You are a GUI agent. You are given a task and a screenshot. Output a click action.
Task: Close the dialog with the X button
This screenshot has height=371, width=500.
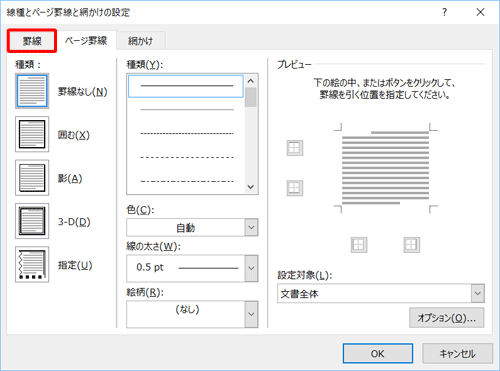tap(480, 12)
